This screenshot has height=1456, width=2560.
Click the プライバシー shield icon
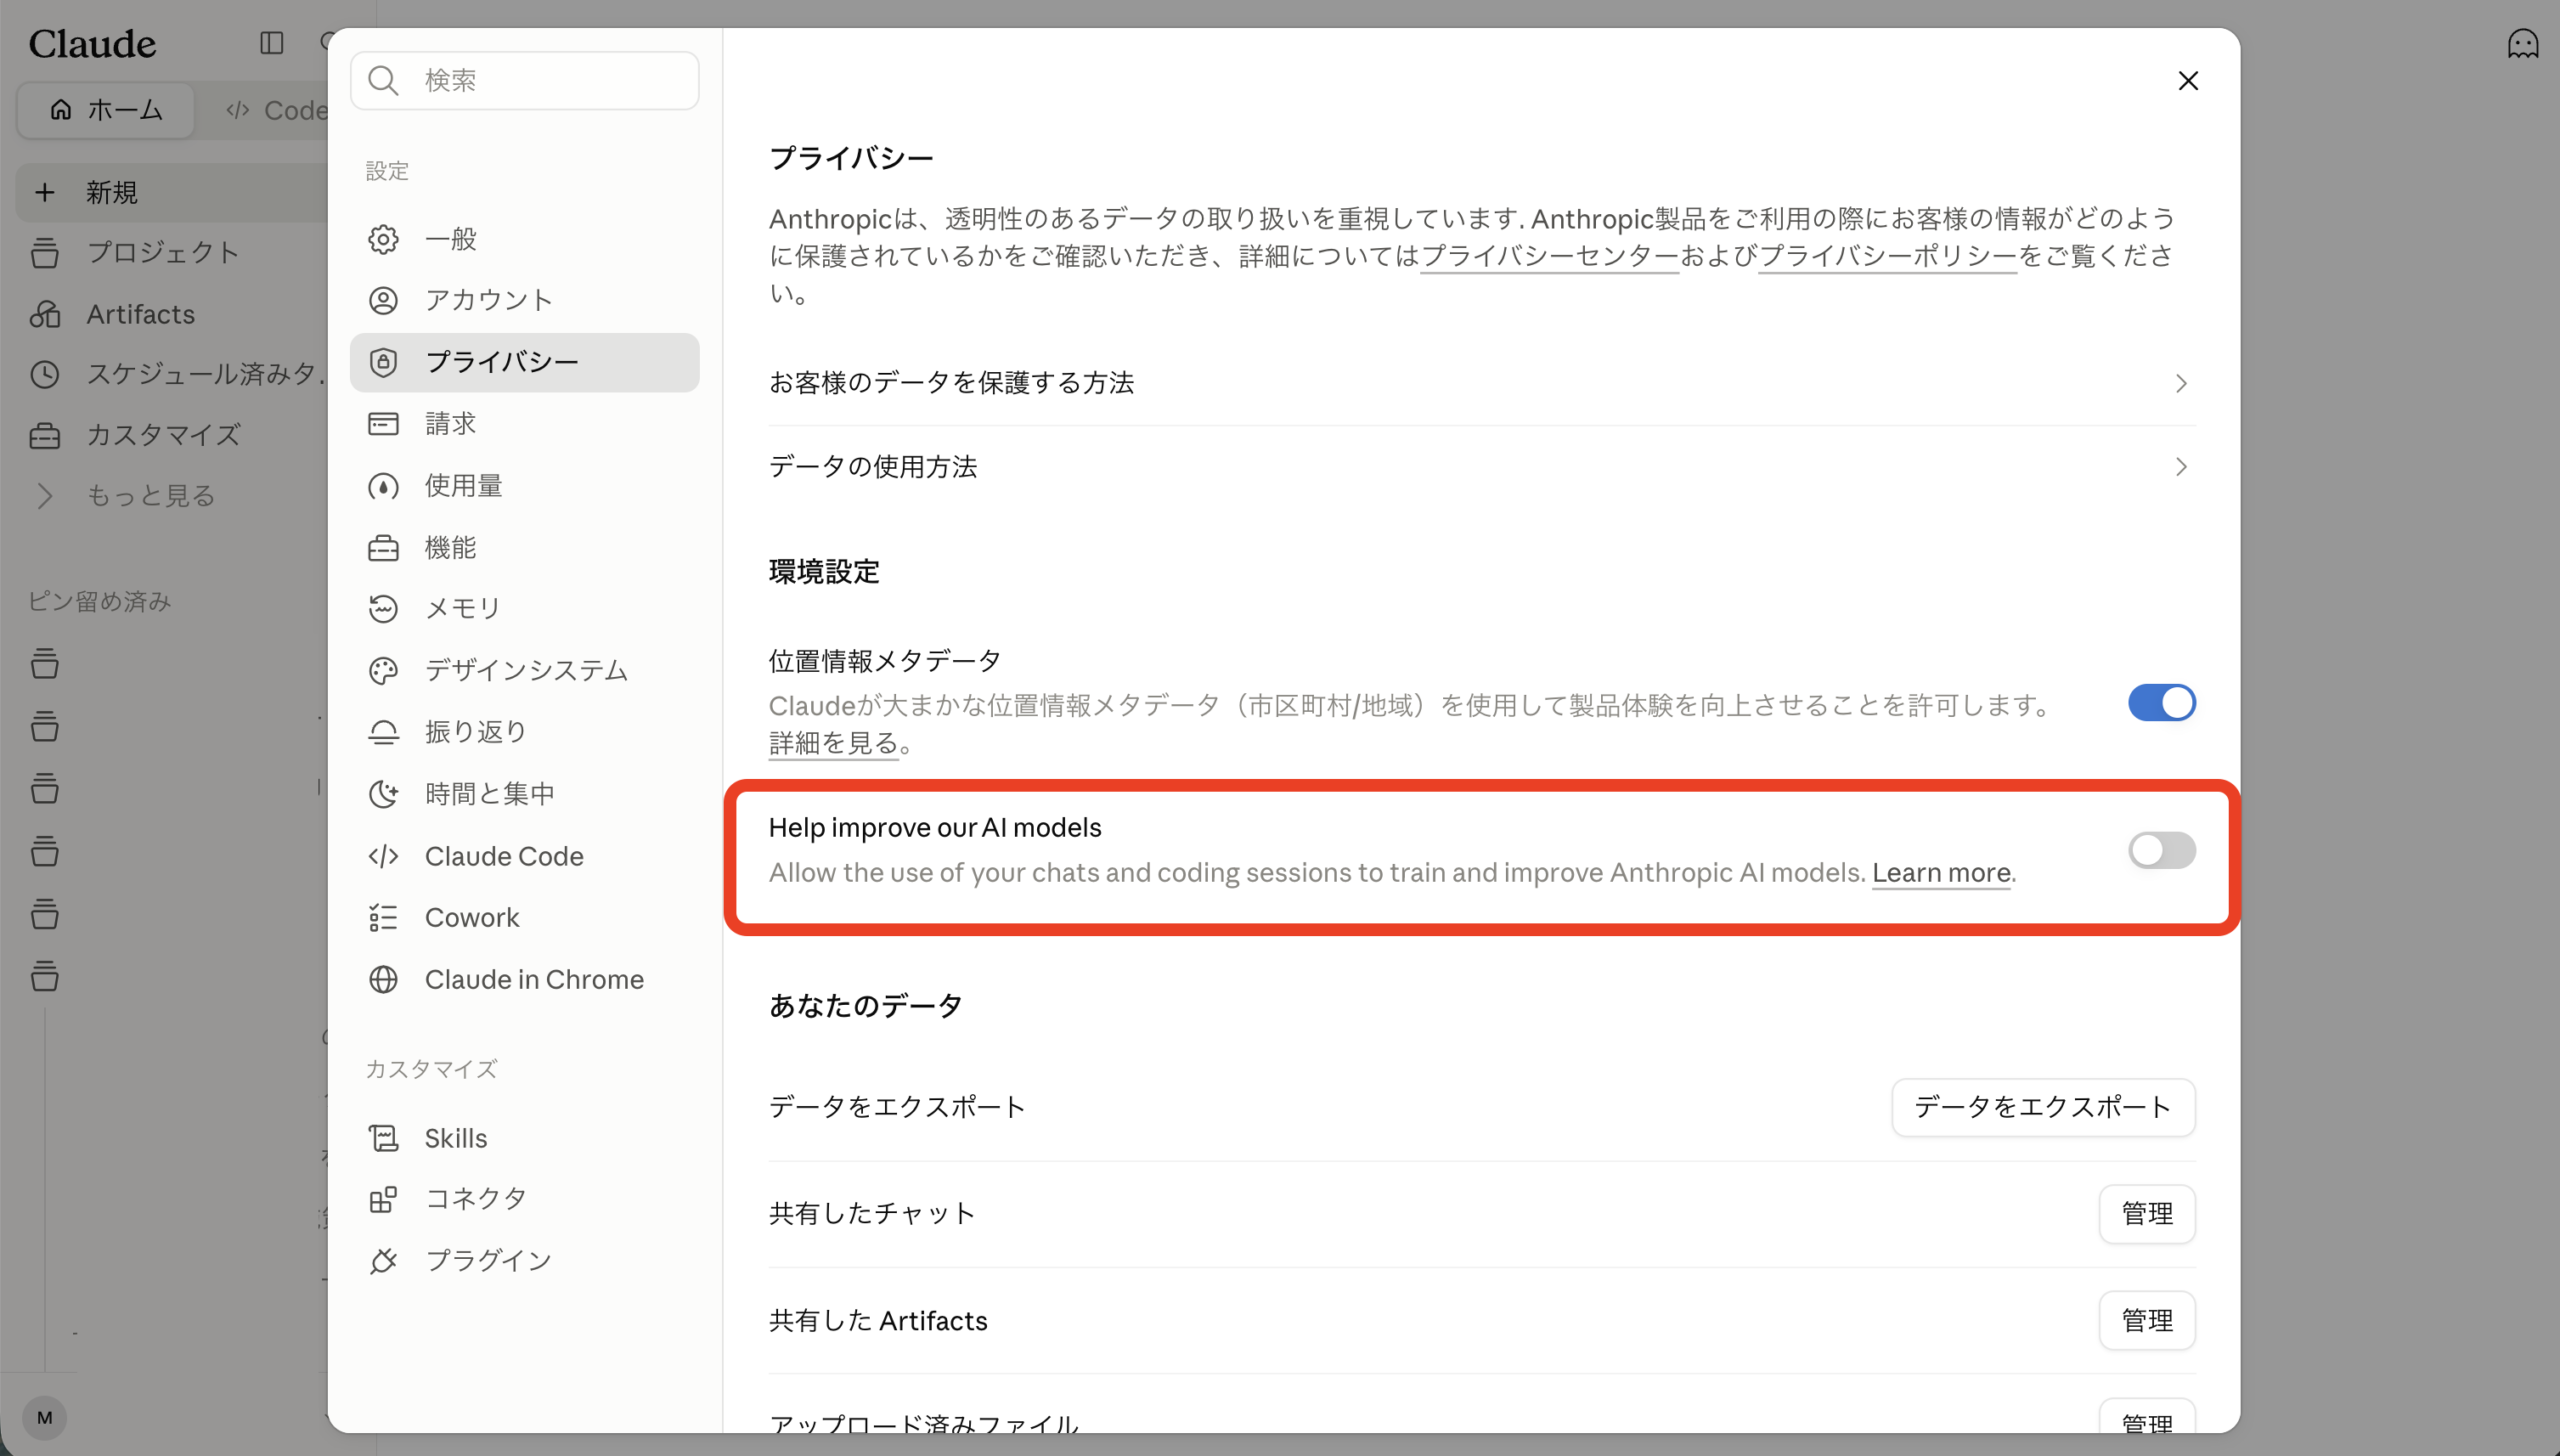point(383,362)
